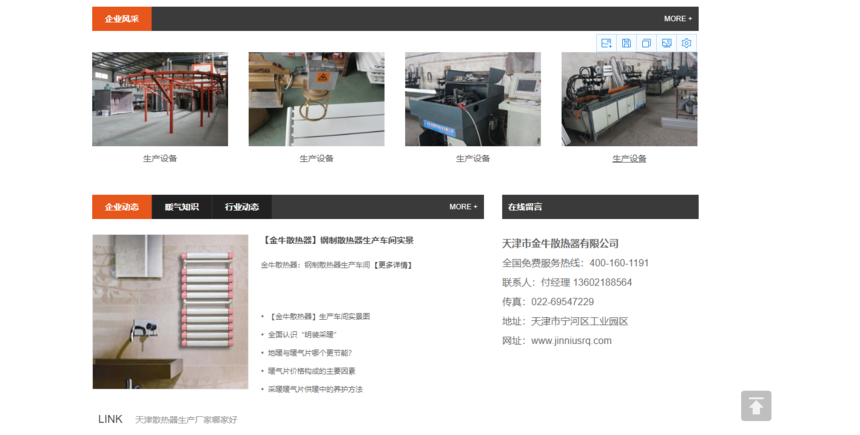Viewport: 860px width, 435px height.
Task: Click the towel radiator news image
Action: coord(170,312)
